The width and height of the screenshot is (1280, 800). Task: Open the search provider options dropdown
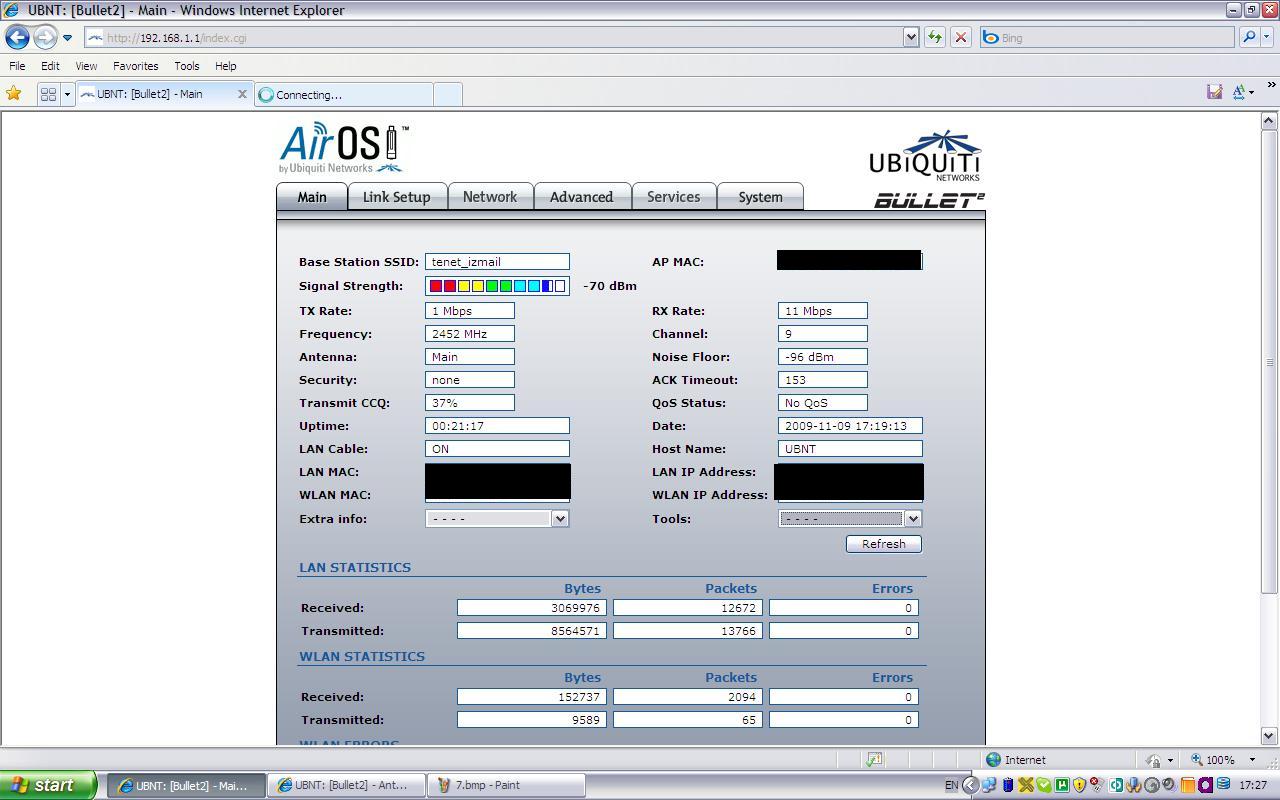pyautogui.click(x=1268, y=38)
